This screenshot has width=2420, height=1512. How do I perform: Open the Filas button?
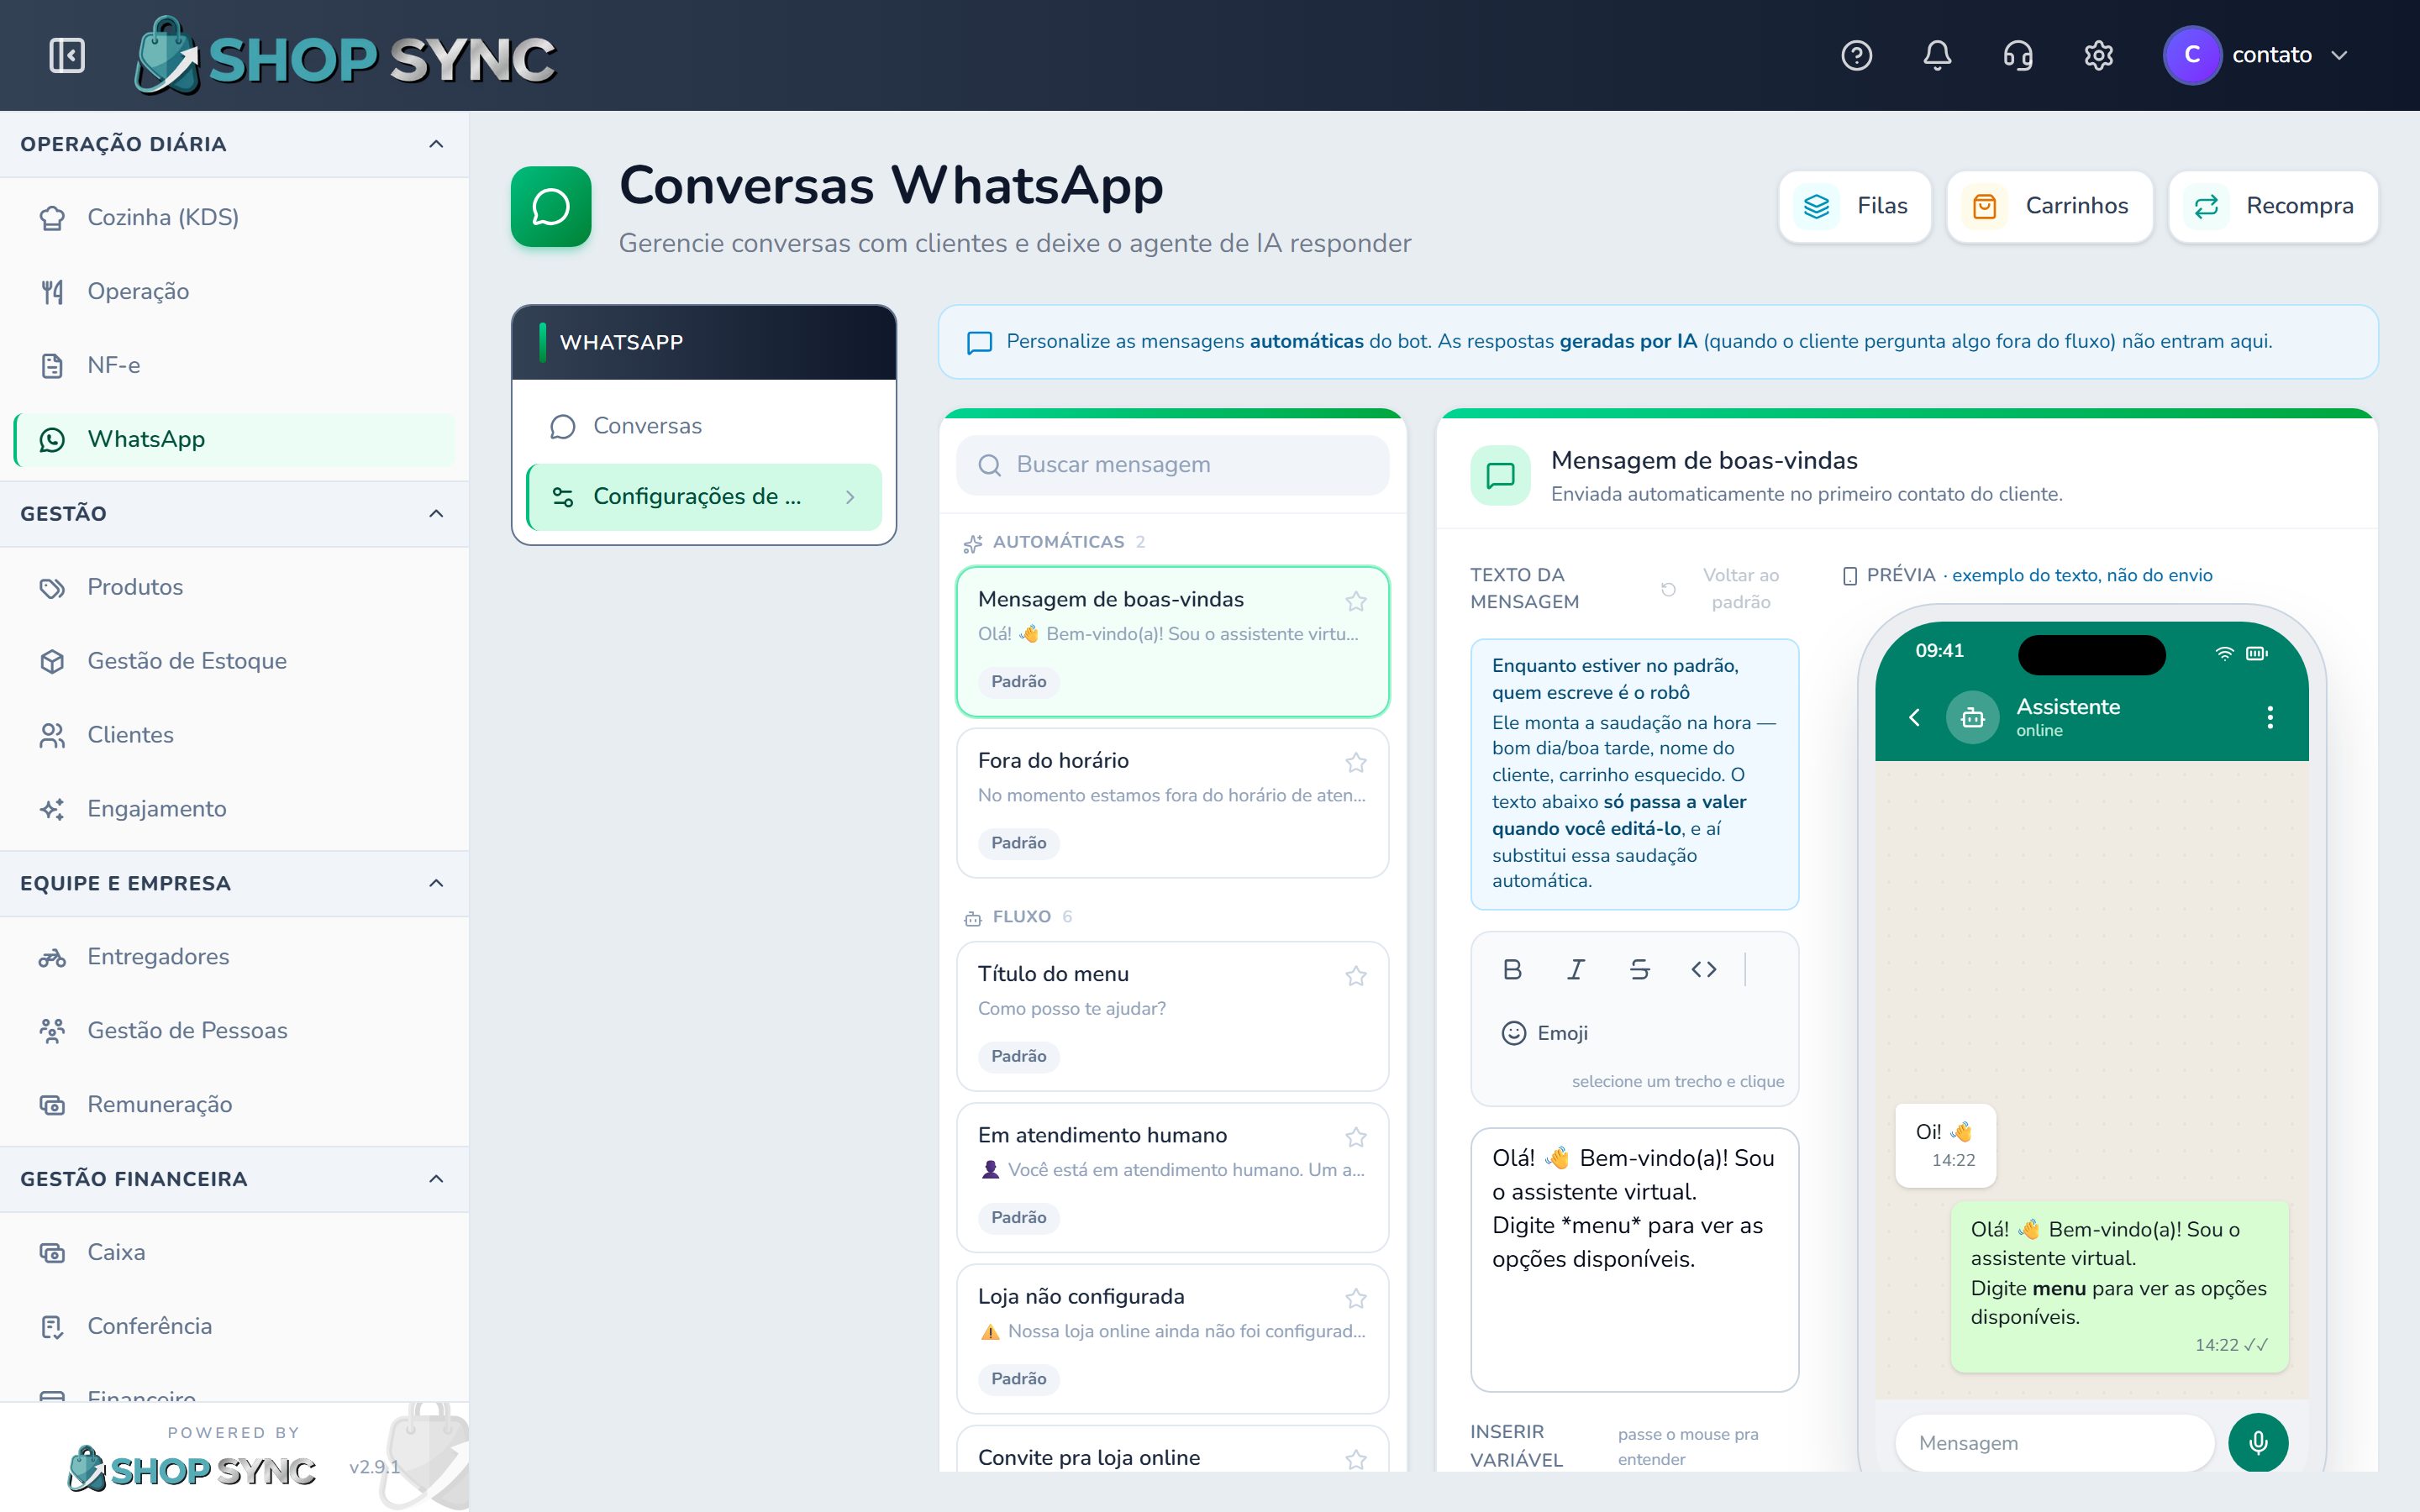[x=1855, y=206]
